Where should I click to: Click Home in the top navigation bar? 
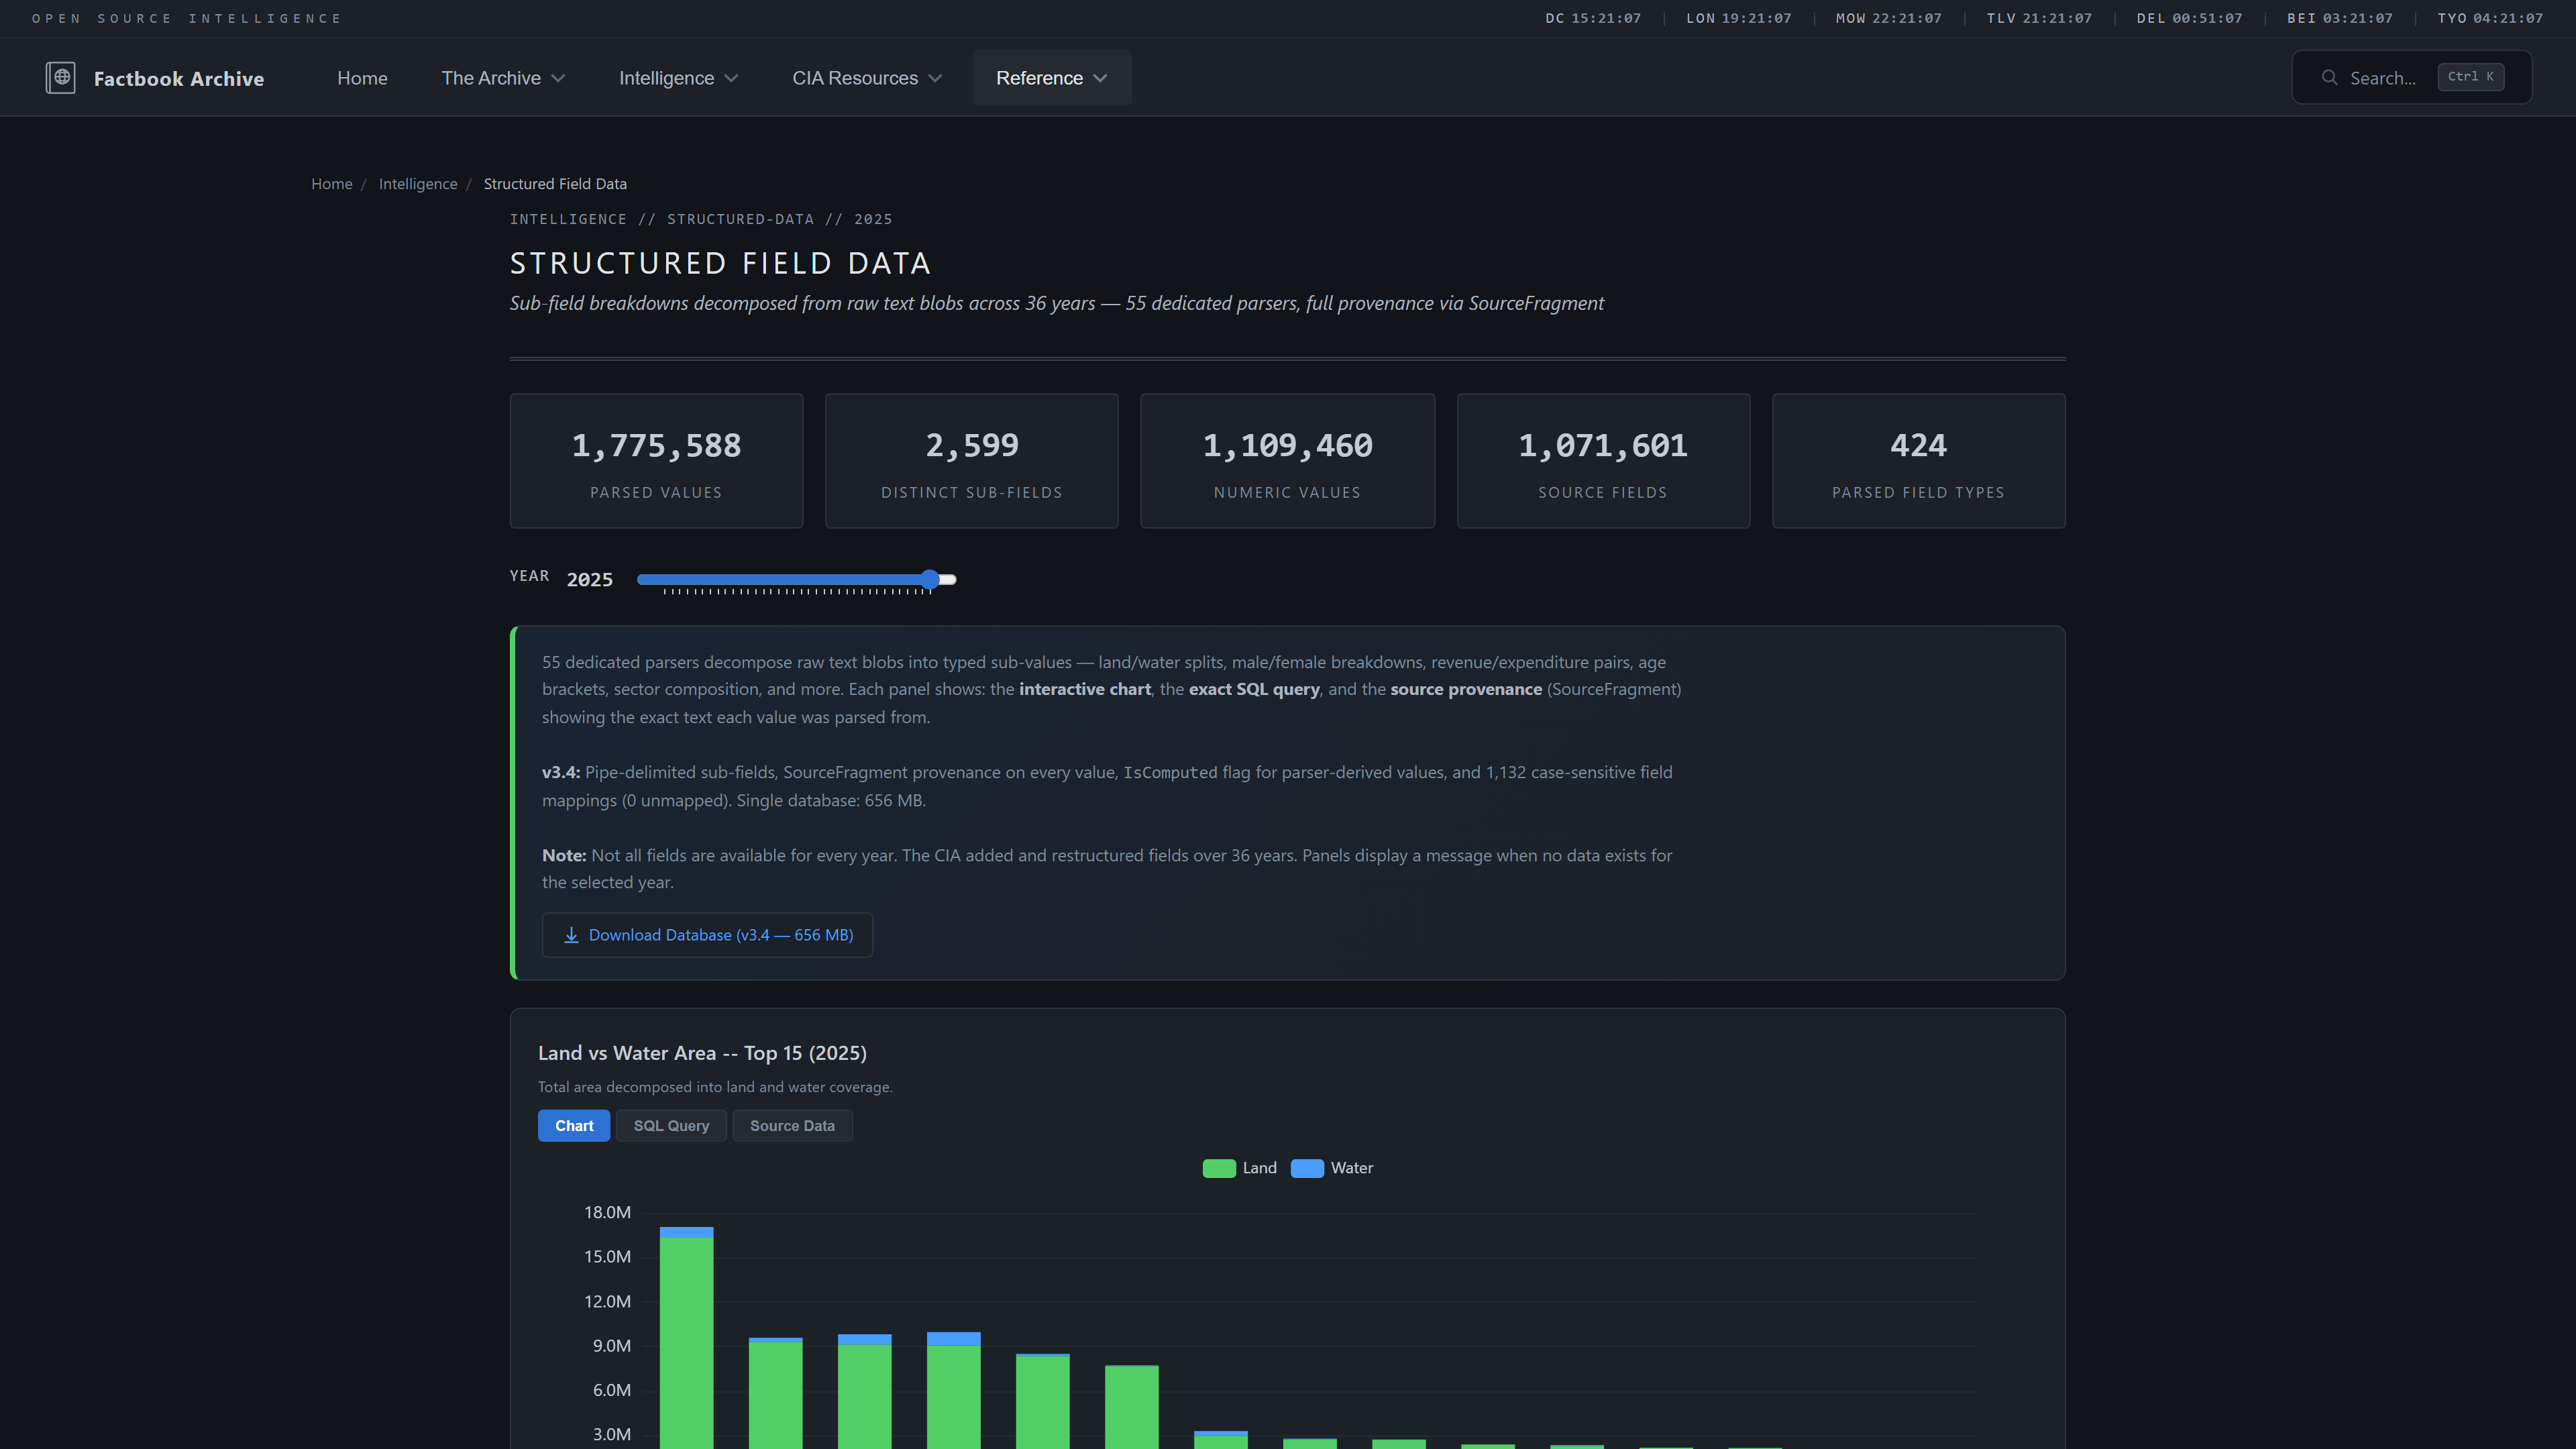(x=362, y=77)
